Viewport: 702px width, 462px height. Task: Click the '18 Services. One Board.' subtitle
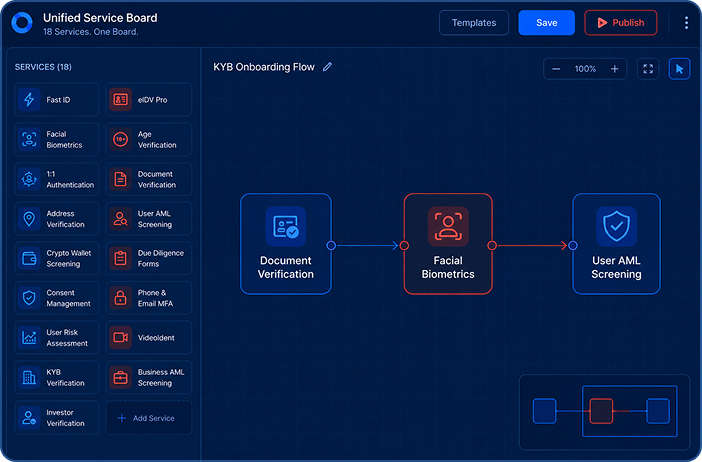pyautogui.click(x=90, y=32)
